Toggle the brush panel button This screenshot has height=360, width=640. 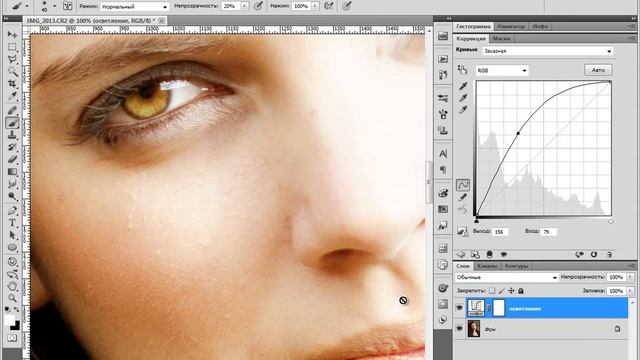(x=68, y=6)
